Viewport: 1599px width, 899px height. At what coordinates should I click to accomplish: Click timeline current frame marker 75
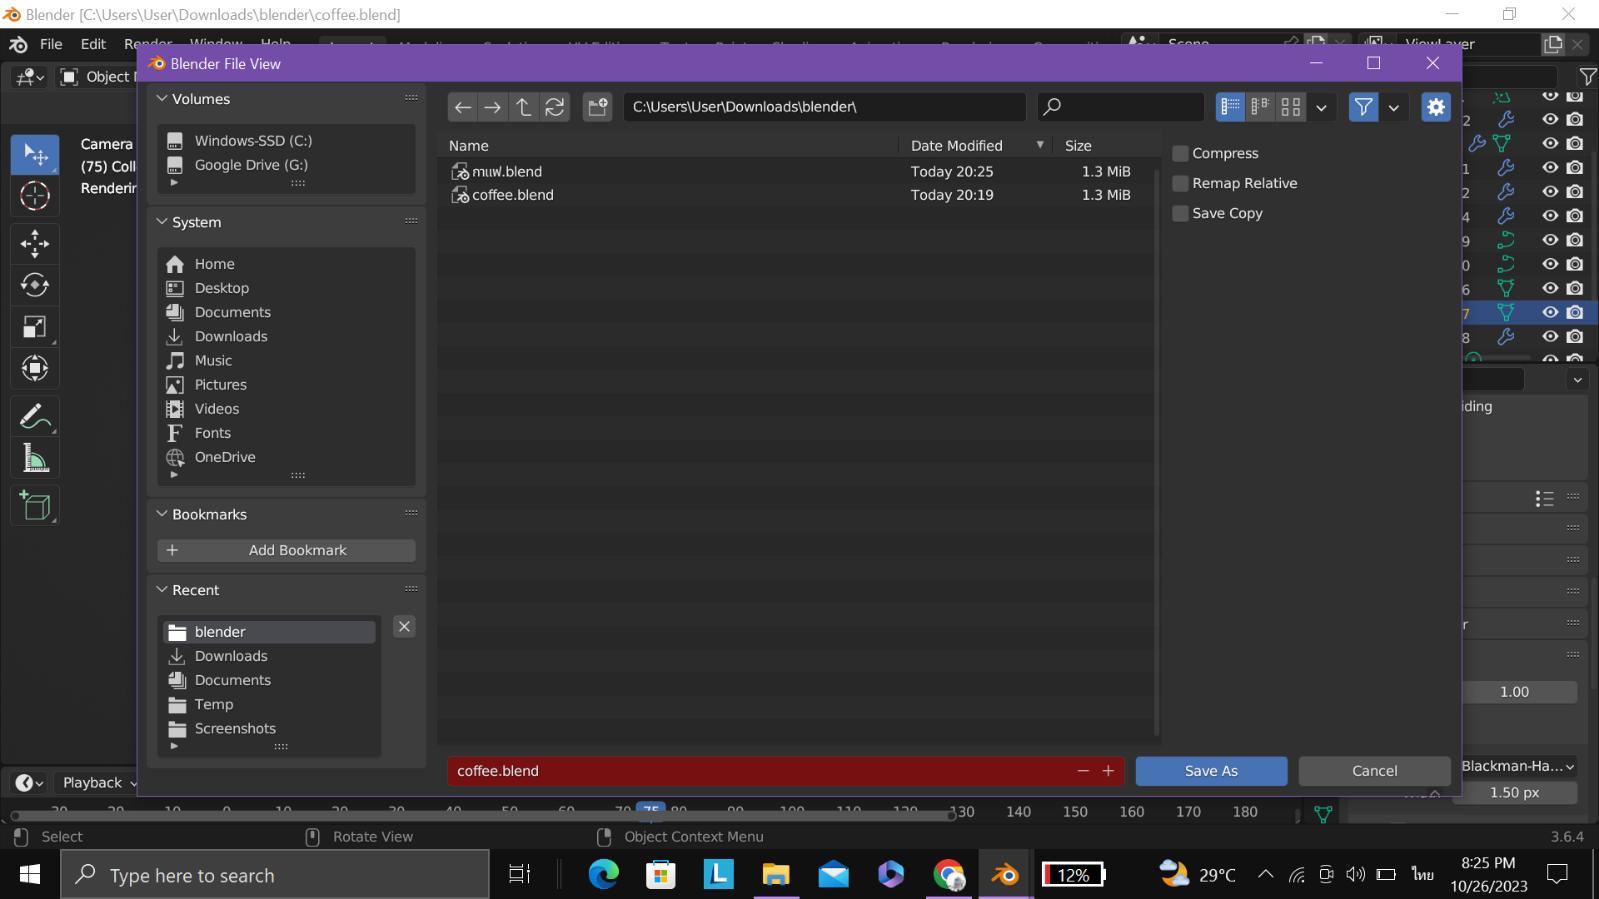point(651,809)
